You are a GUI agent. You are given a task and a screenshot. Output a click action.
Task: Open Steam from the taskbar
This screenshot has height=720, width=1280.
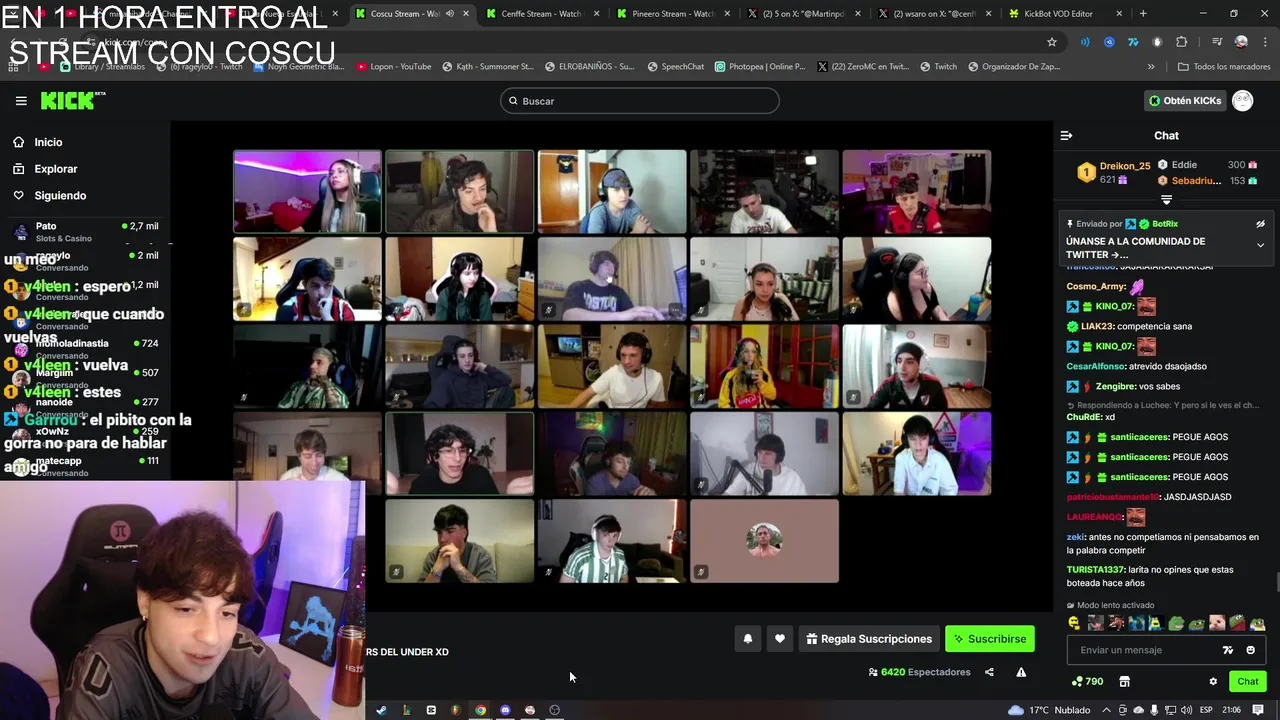pyautogui.click(x=381, y=710)
